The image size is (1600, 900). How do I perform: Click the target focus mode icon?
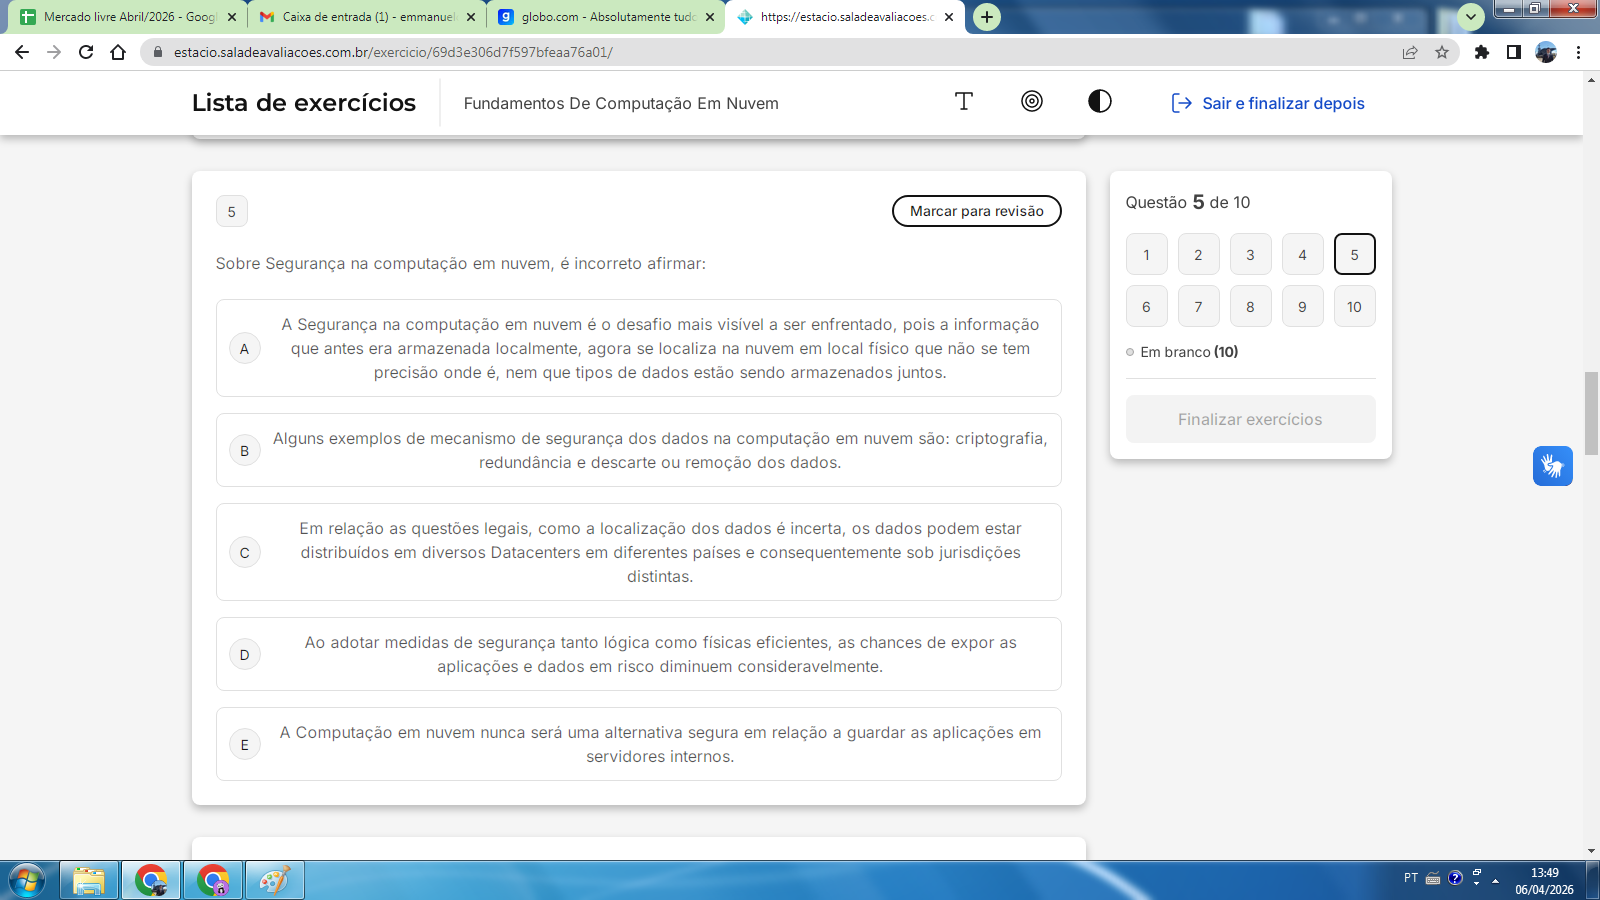tap(1031, 102)
